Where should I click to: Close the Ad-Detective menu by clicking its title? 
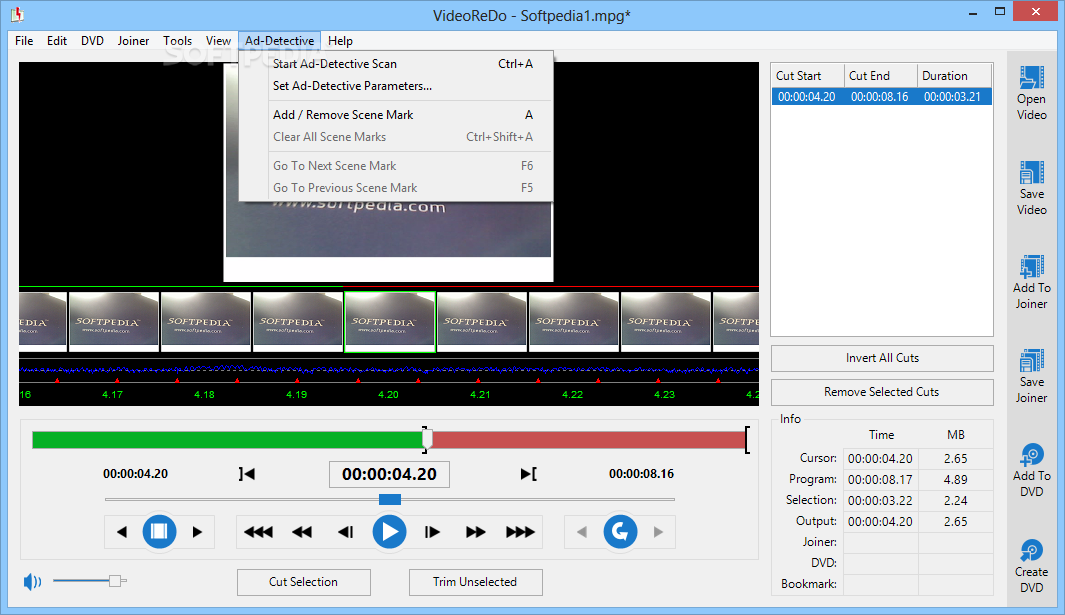(x=279, y=41)
